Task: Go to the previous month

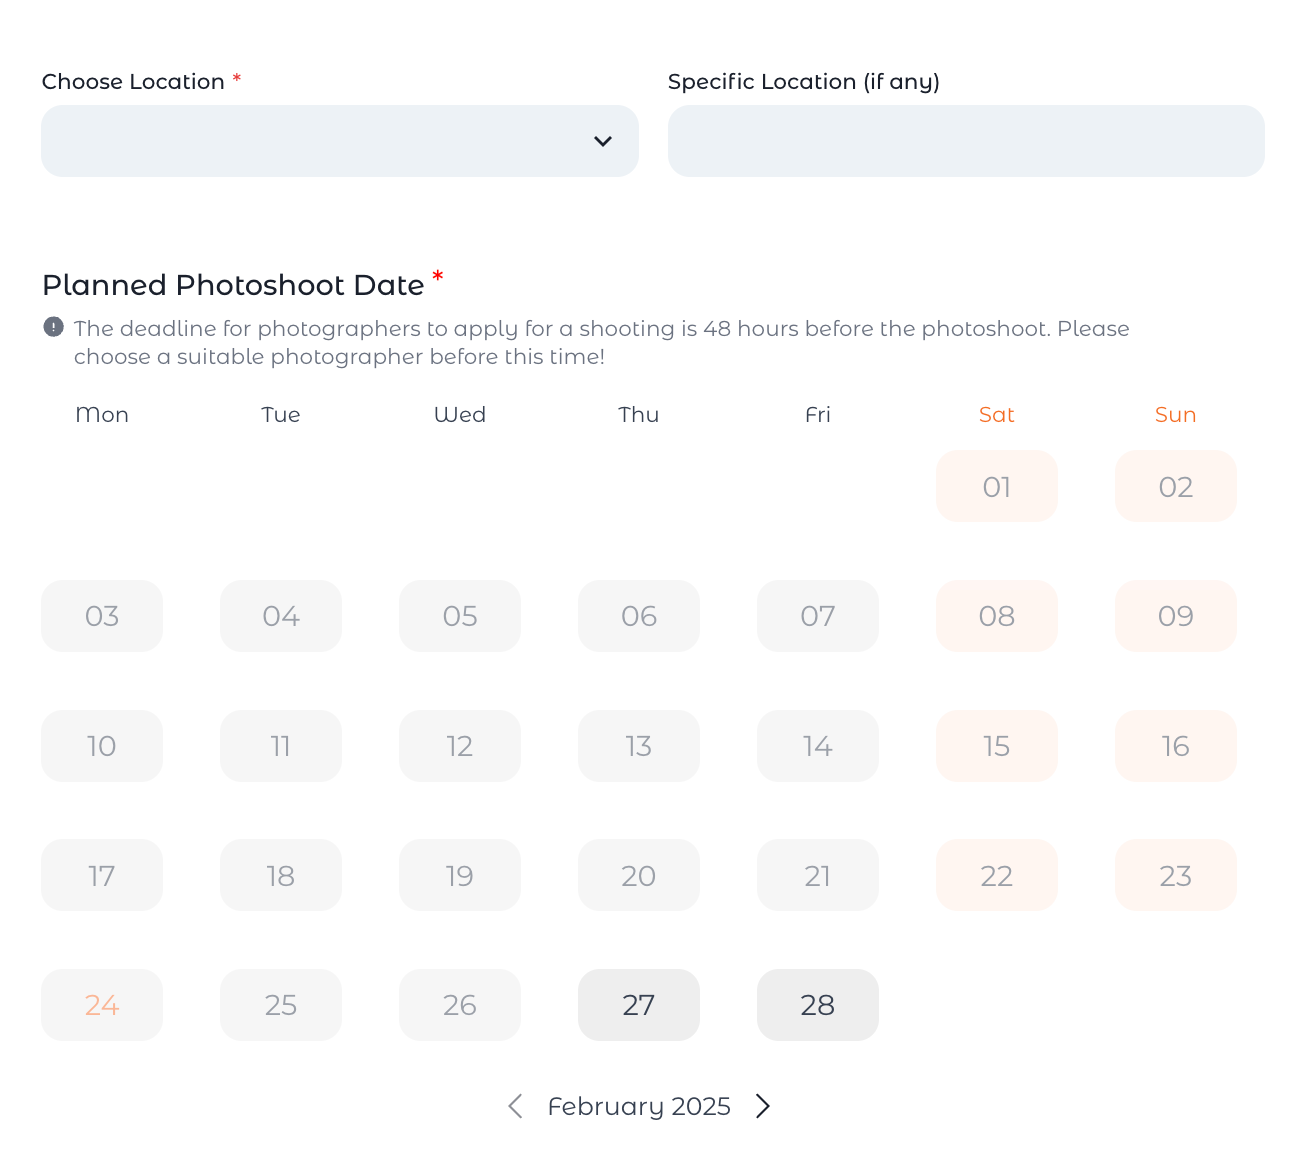Action: click(x=515, y=1106)
